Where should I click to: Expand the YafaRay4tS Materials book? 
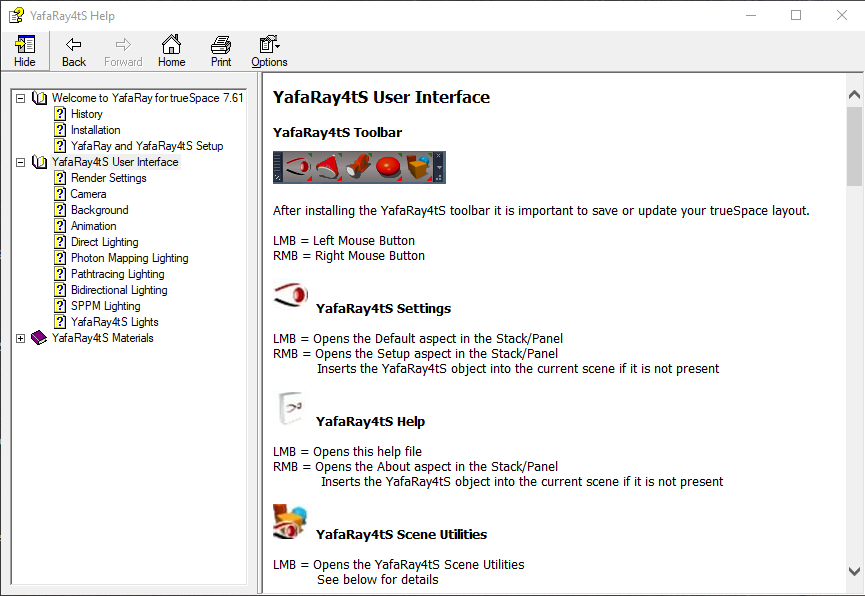20,338
